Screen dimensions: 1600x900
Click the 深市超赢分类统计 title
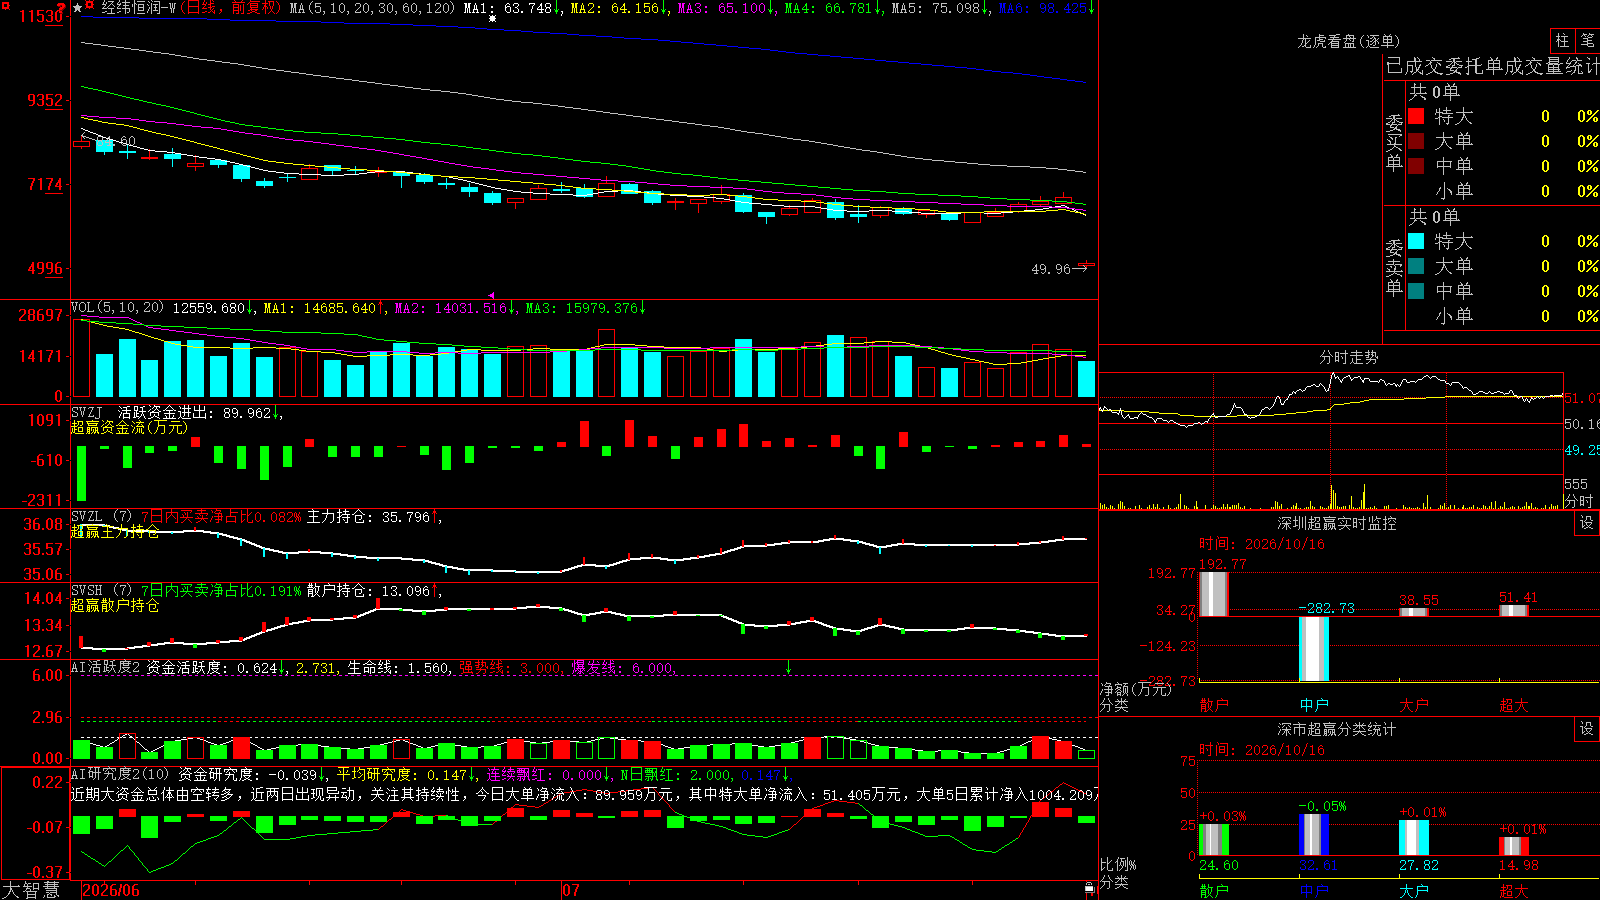coord(1337,729)
